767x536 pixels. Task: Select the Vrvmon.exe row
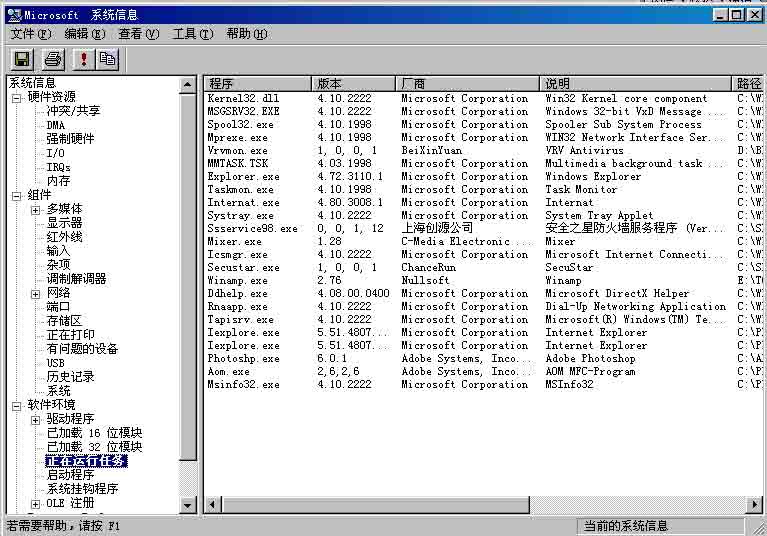click(483, 150)
